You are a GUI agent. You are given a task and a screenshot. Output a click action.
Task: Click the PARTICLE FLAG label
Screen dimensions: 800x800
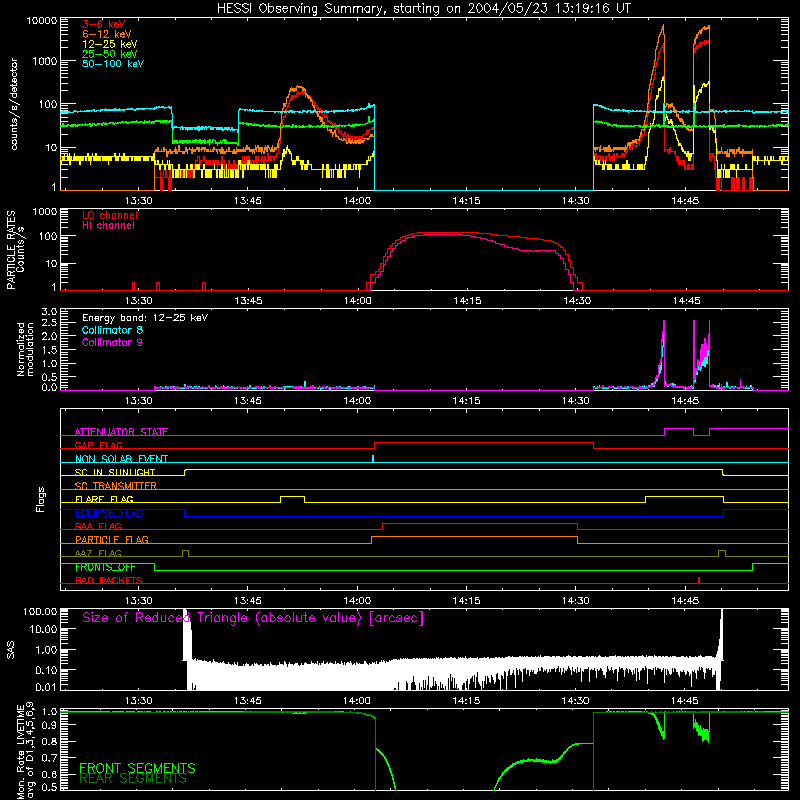tap(112, 539)
